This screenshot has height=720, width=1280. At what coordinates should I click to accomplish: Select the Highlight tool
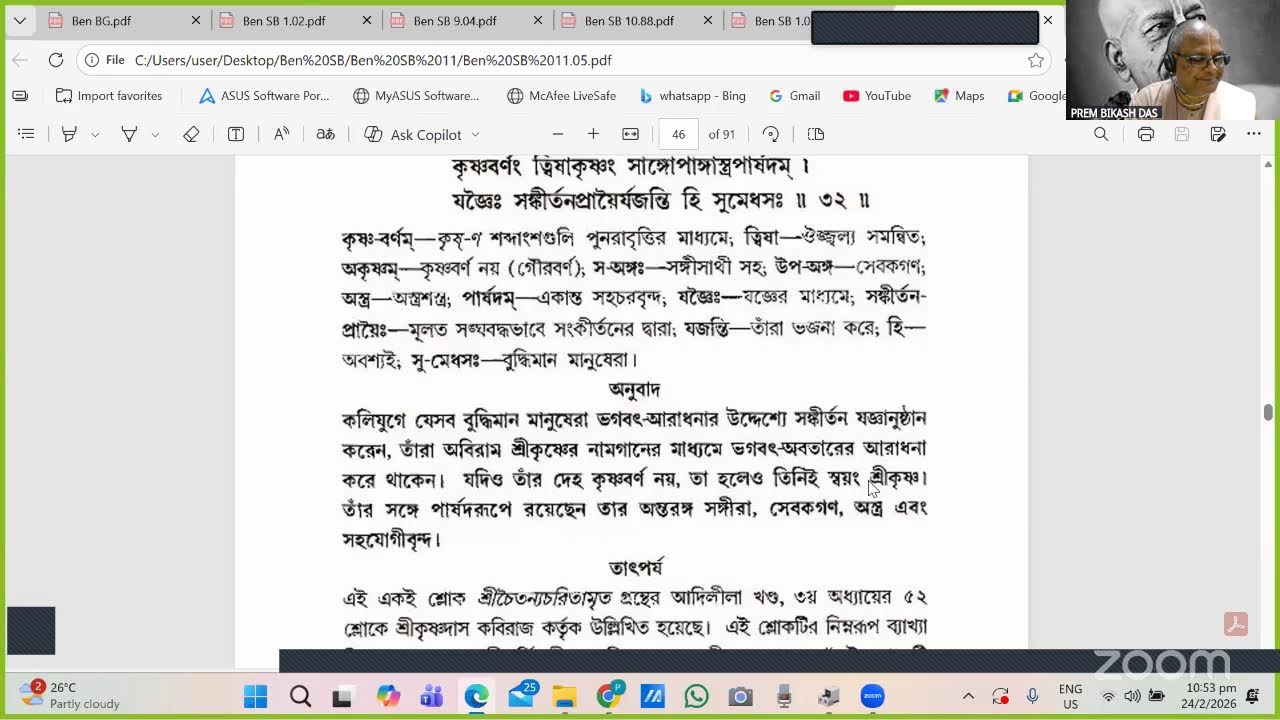point(69,134)
